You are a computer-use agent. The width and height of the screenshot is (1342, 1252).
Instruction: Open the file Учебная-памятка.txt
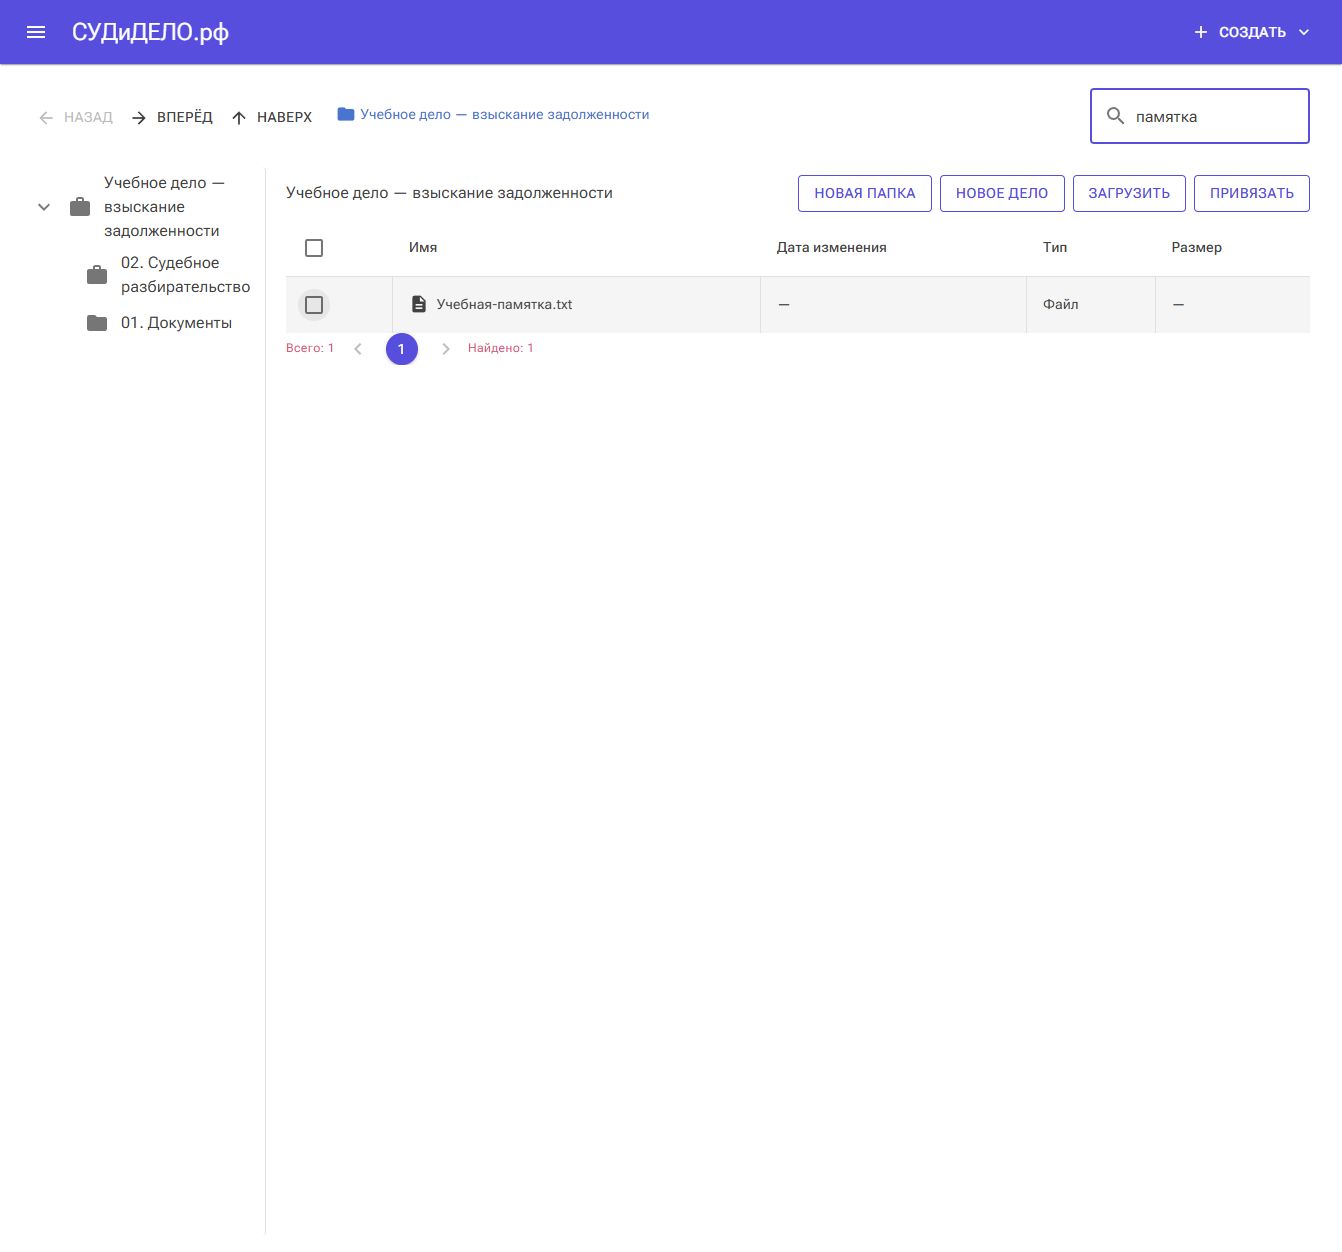[x=504, y=304]
